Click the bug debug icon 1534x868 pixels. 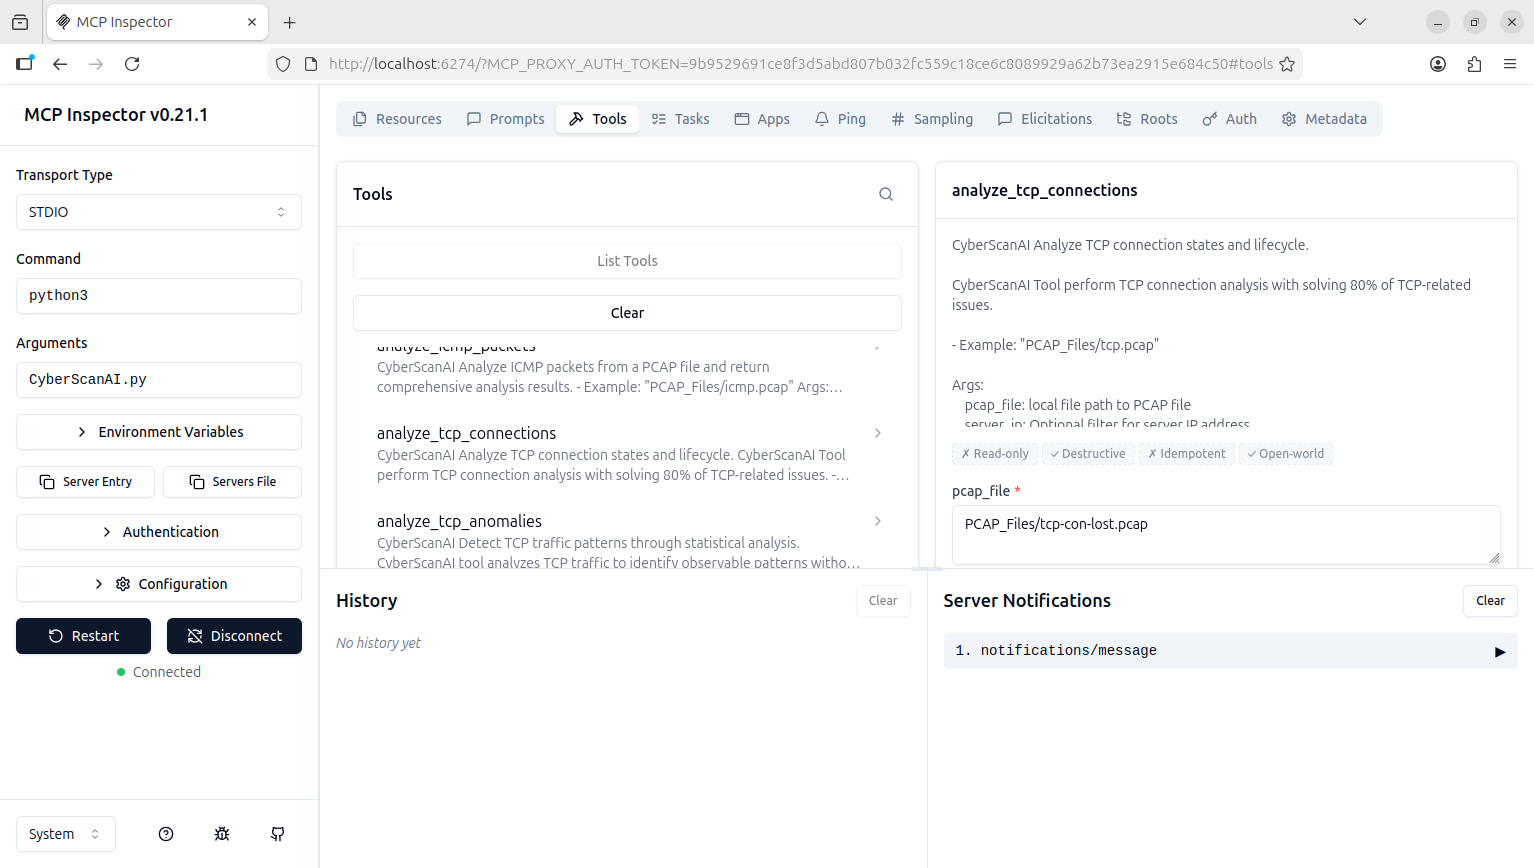[222, 834]
